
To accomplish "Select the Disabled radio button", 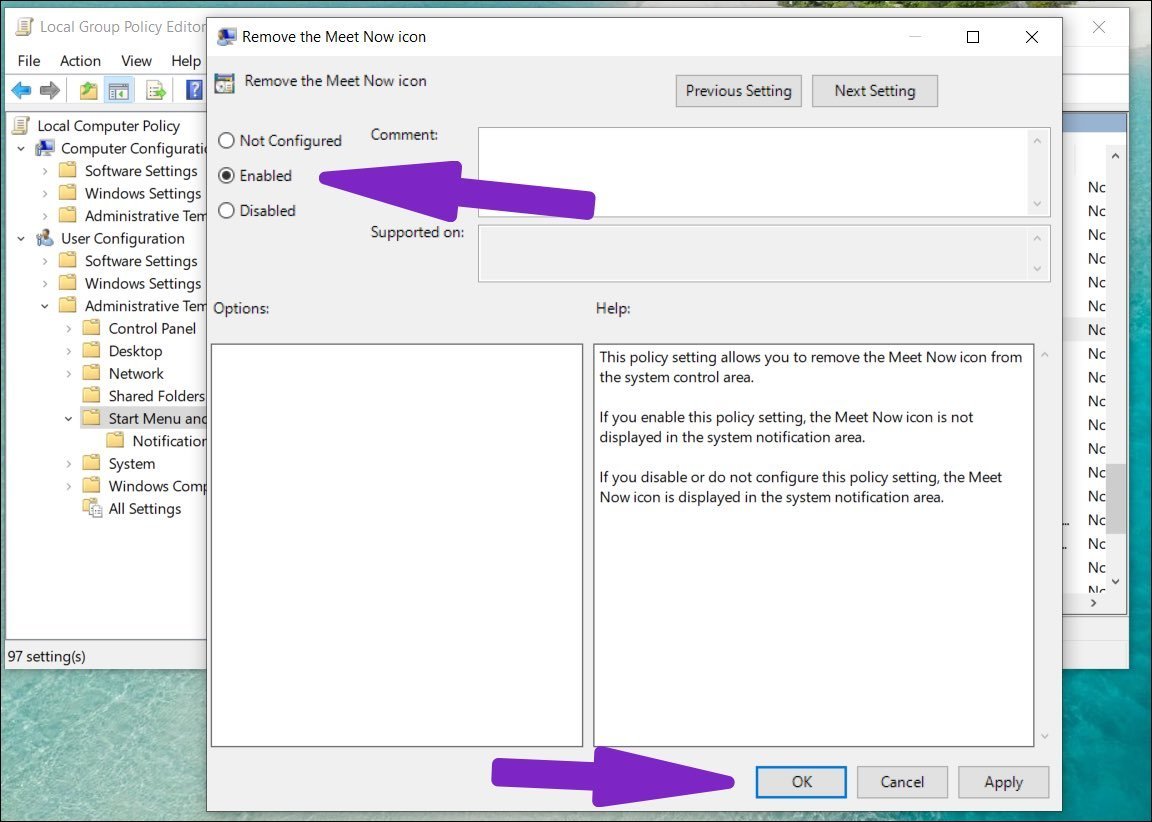I will point(226,211).
